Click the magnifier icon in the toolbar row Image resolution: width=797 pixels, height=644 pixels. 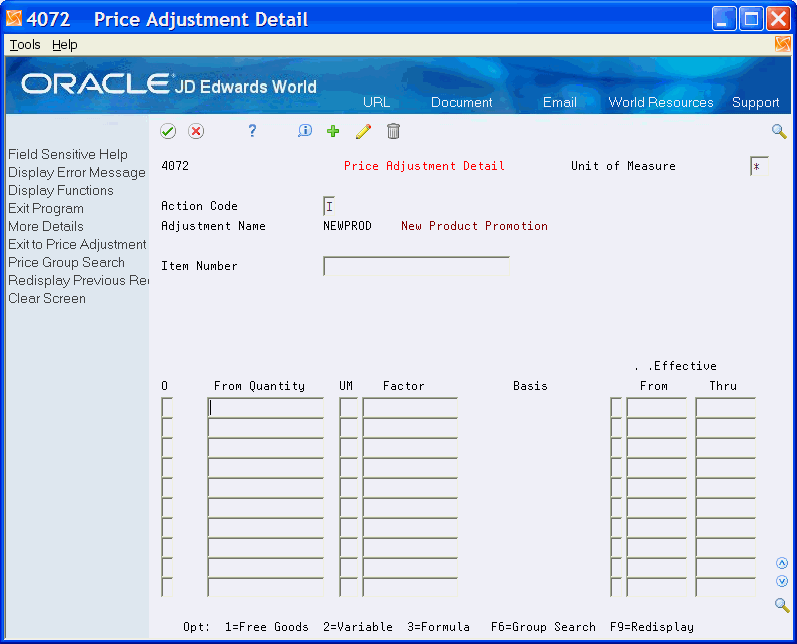[x=779, y=131]
